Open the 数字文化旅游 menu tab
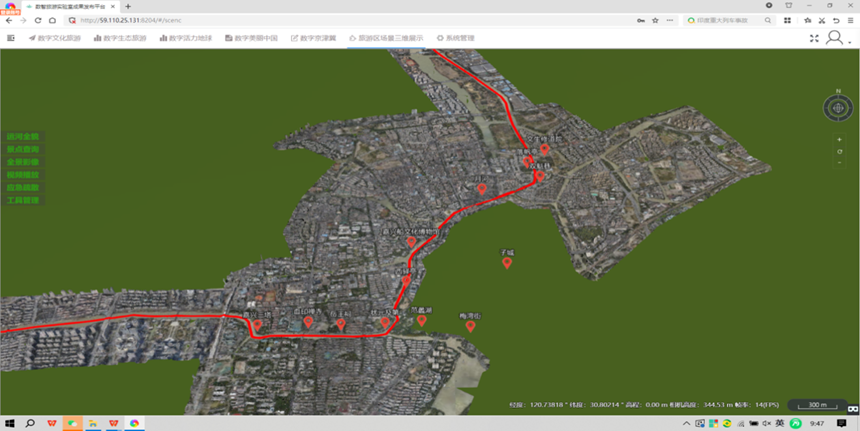Image resolution: width=860 pixels, height=431 pixels. click(x=58, y=38)
